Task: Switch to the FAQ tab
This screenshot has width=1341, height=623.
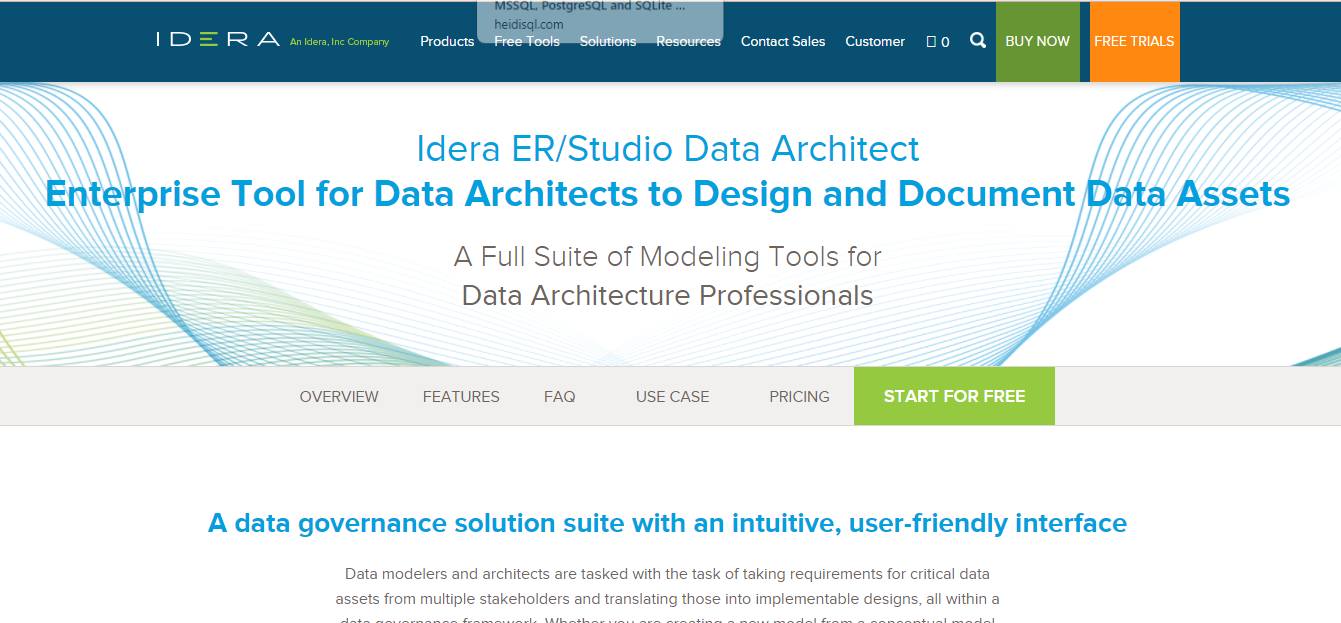Action: click(x=560, y=396)
